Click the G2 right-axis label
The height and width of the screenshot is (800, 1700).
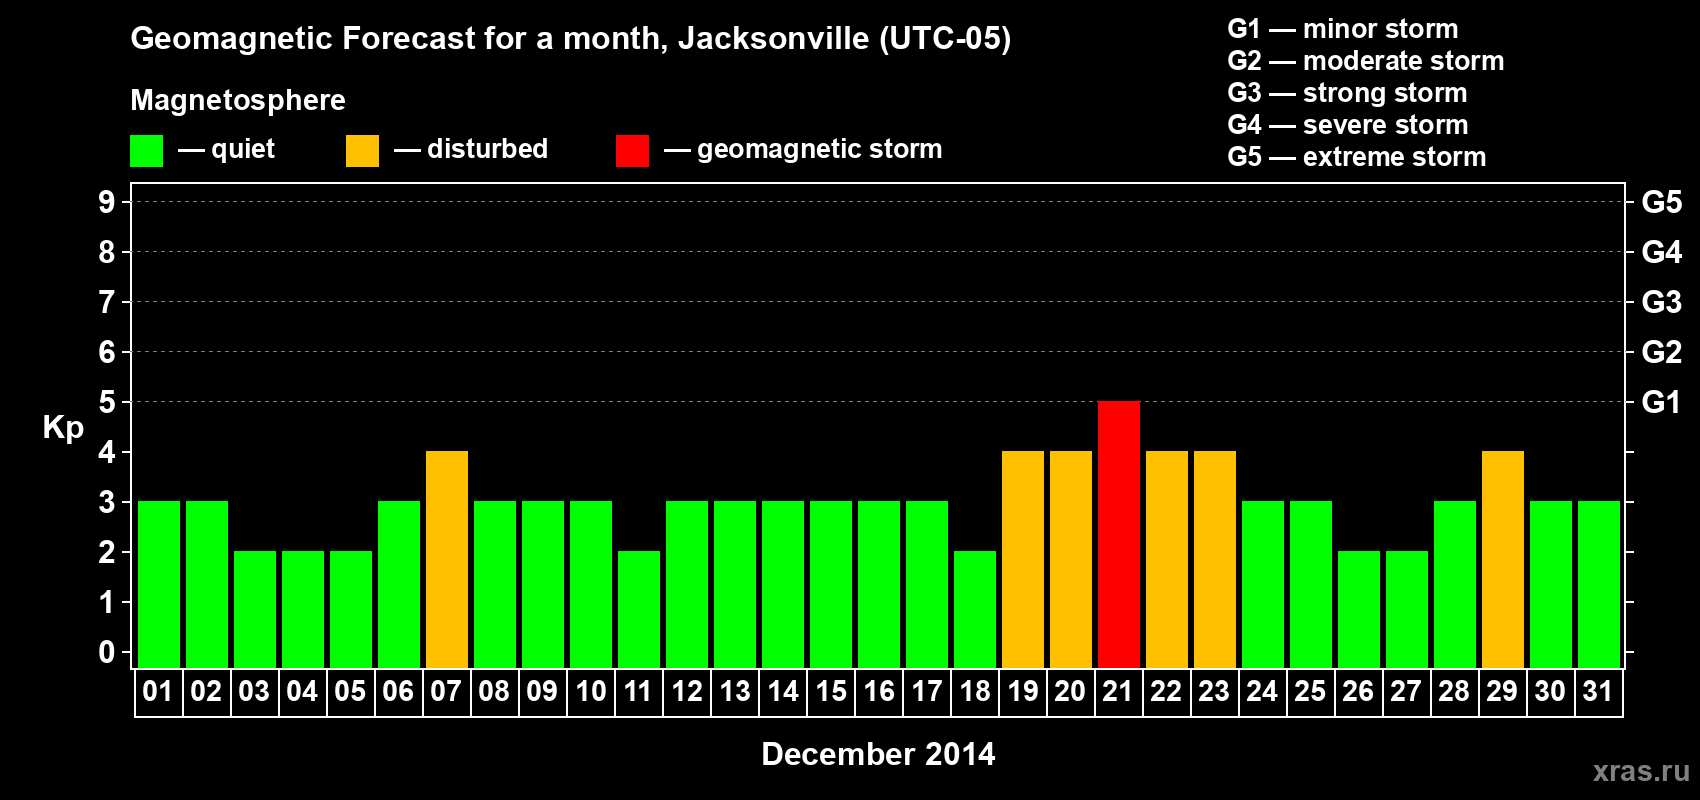pyautogui.click(x=1662, y=352)
